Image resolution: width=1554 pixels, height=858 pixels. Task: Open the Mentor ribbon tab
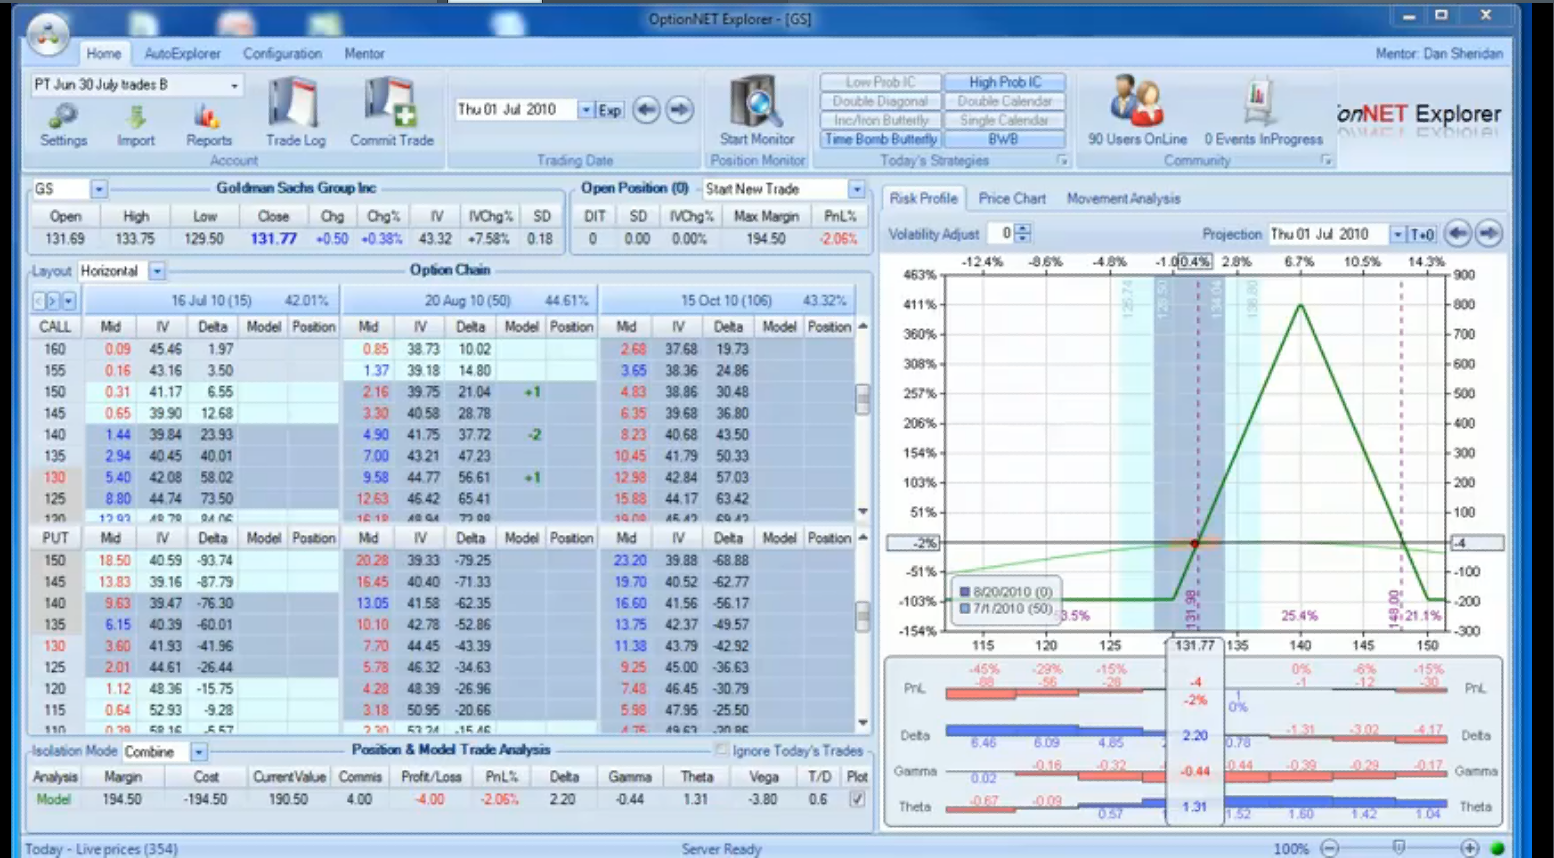(x=364, y=54)
